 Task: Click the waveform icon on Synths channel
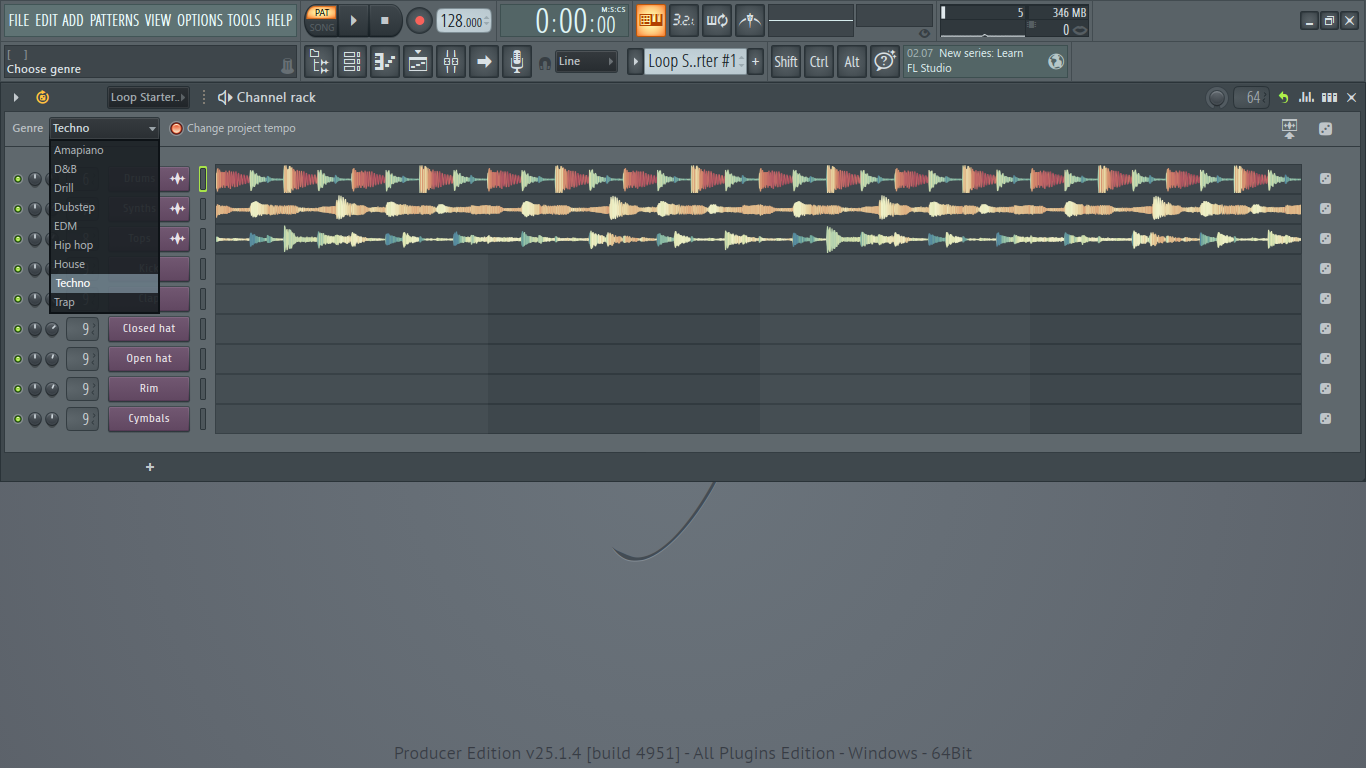[178, 209]
